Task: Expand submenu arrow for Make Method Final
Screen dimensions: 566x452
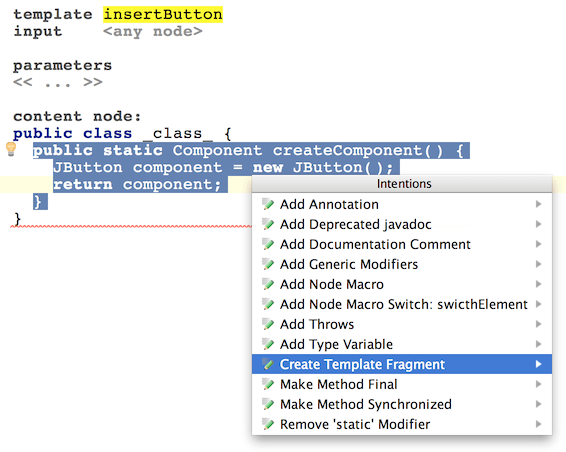Action: tap(539, 384)
